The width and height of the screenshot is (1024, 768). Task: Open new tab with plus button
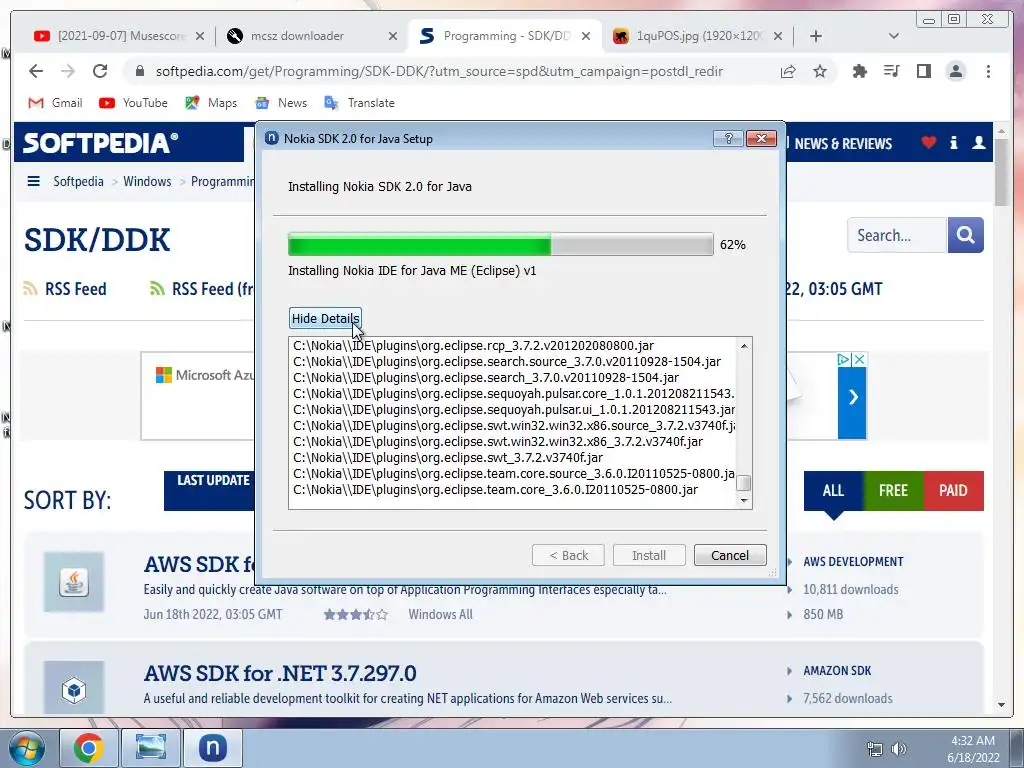pos(816,36)
